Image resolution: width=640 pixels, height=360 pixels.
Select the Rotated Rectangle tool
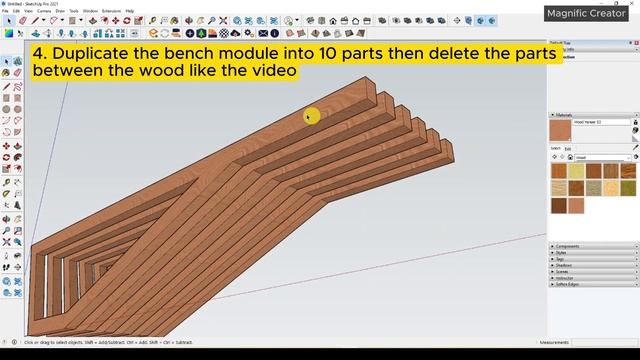[x=18, y=98]
